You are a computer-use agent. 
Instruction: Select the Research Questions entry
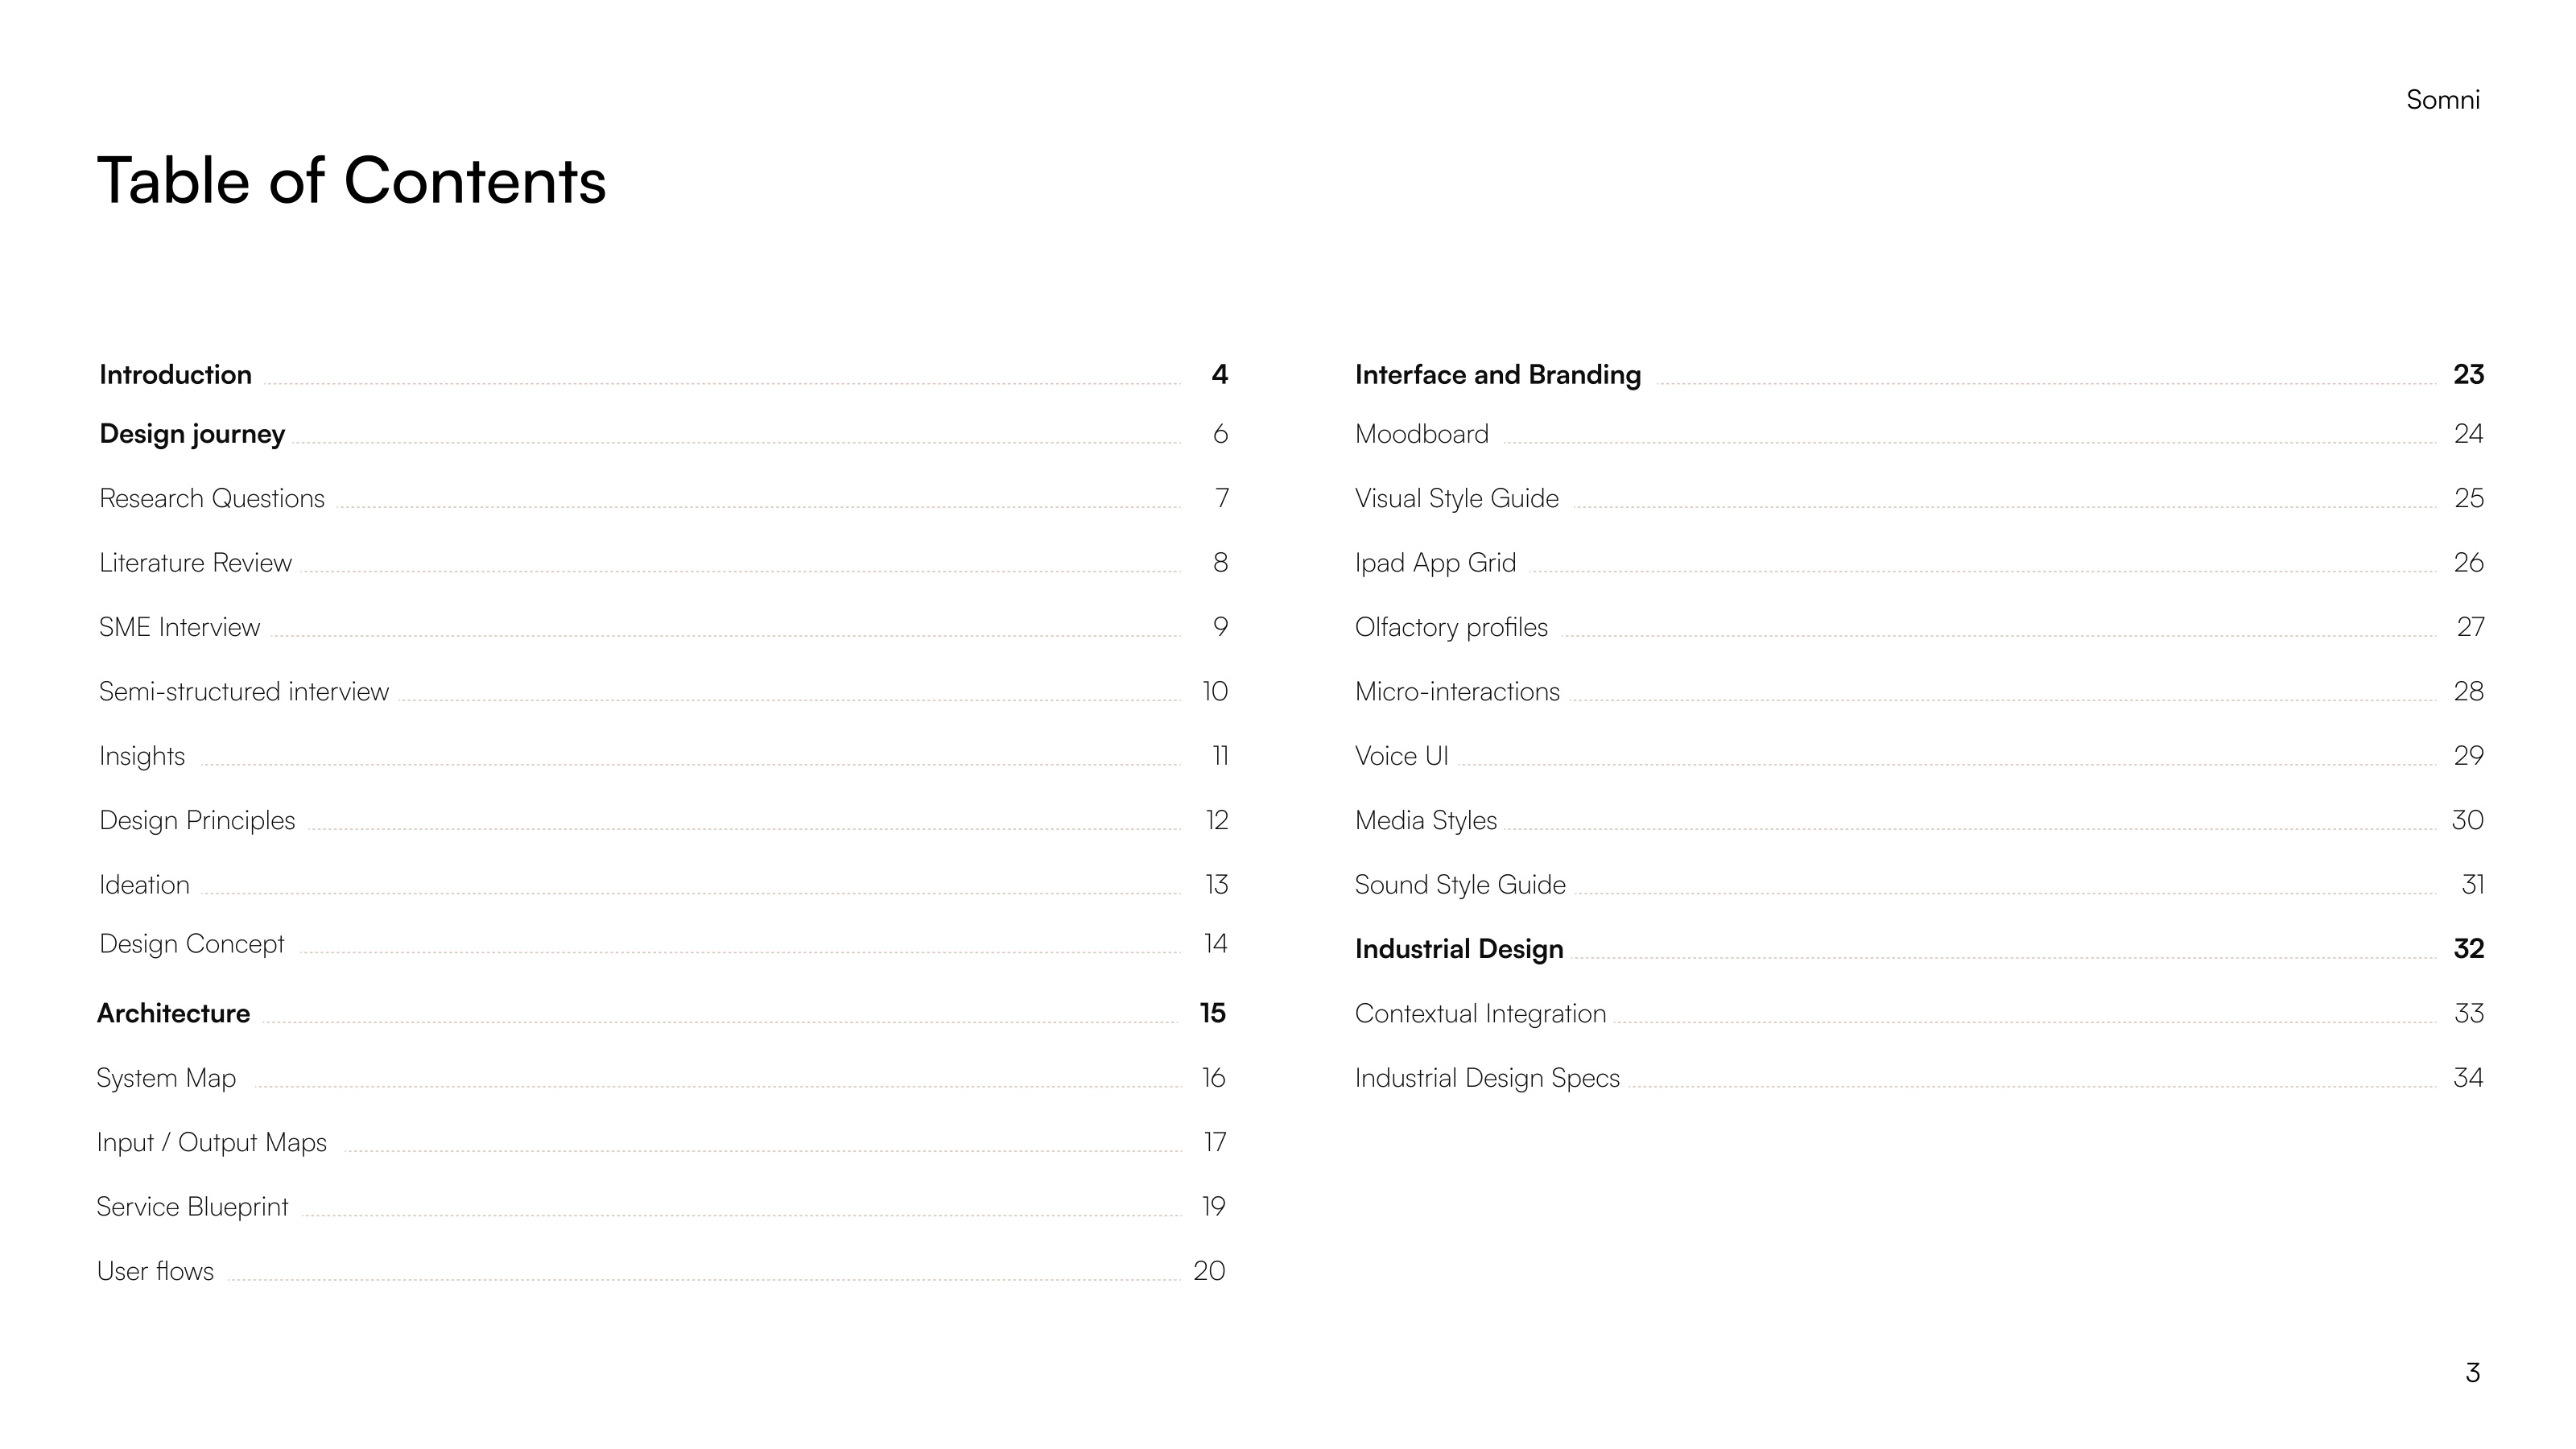(x=212, y=499)
